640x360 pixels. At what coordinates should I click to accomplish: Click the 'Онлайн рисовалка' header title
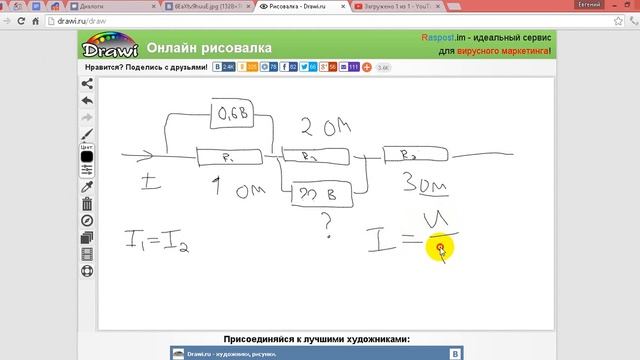[209, 48]
